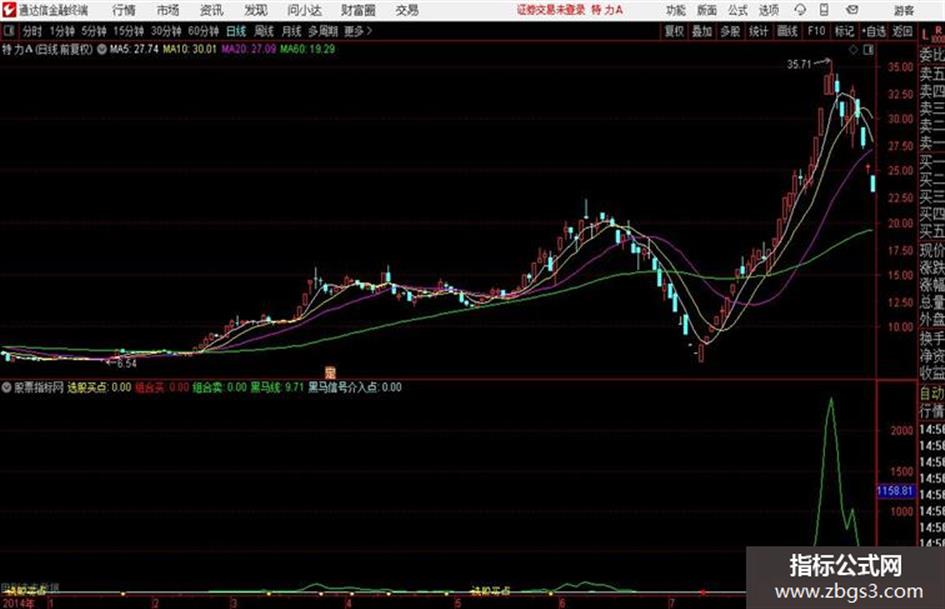Open MA indicator settings round icon

click(102, 49)
